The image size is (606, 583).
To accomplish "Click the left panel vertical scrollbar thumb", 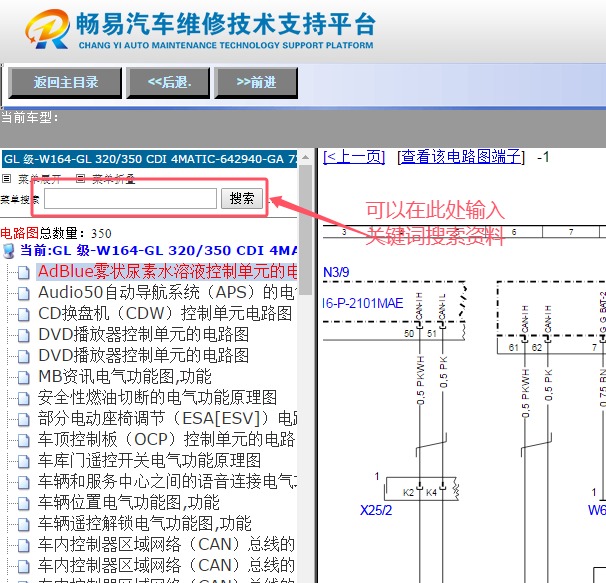I will click(x=305, y=230).
